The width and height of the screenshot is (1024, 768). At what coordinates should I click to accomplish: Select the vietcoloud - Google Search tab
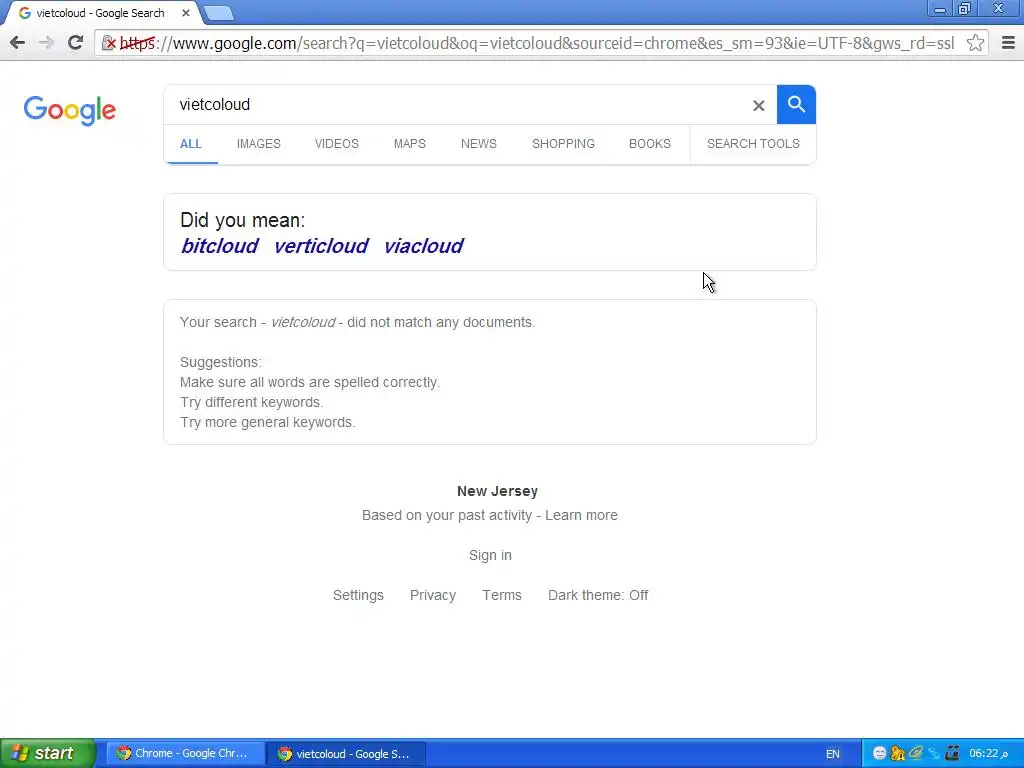pos(101,13)
